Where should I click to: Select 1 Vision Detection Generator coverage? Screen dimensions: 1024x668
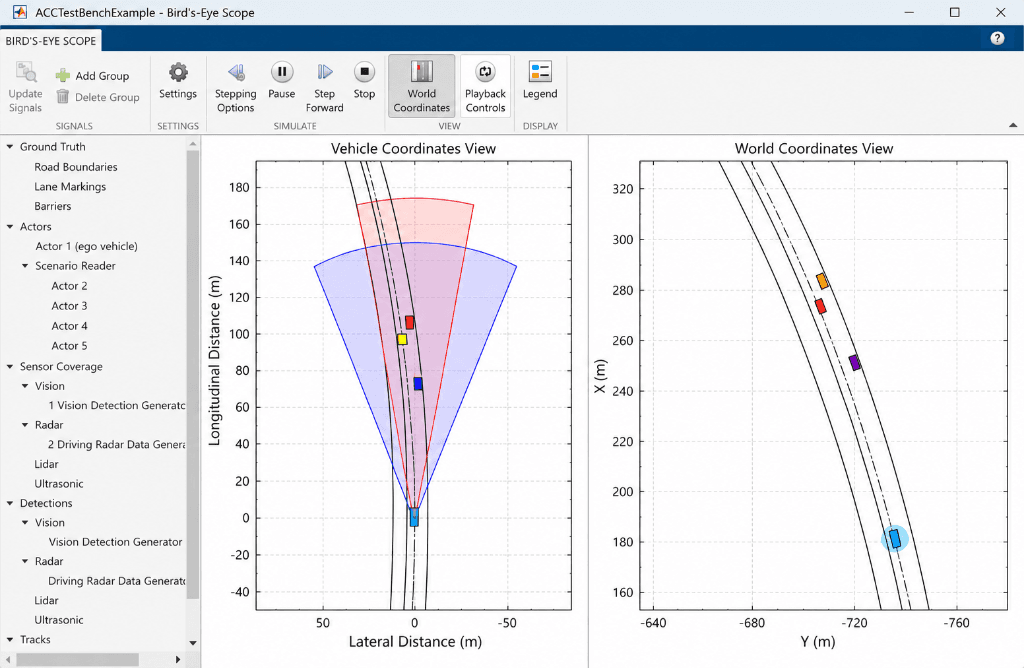click(117, 406)
